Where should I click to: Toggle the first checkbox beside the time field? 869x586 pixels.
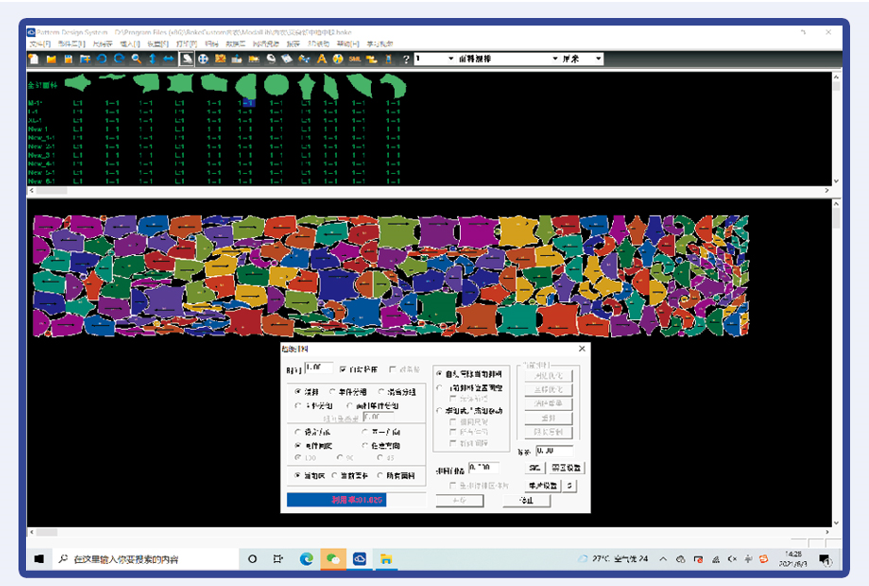coord(343,369)
